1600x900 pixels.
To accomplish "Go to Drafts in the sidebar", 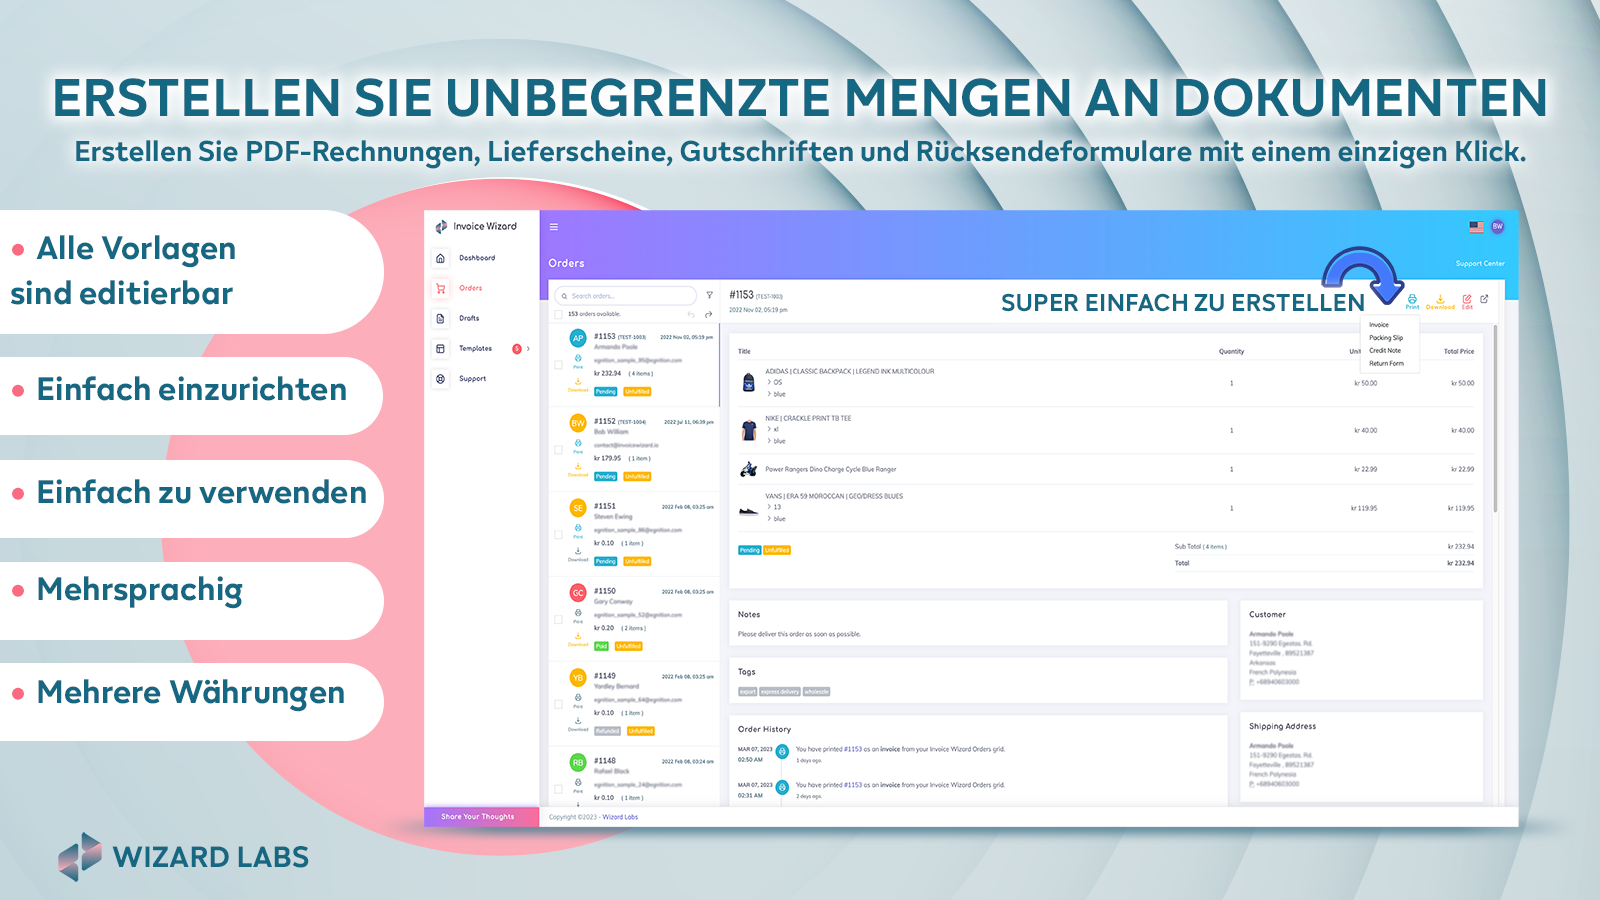I will click(469, 318).
